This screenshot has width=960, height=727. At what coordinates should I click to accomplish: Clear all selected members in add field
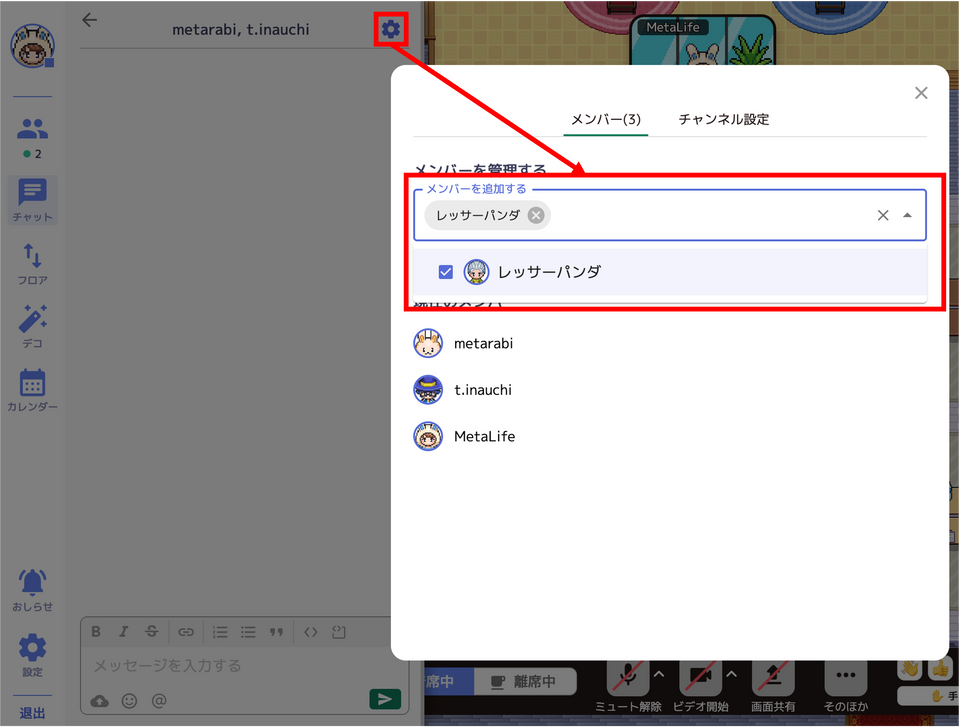(883, 215)
